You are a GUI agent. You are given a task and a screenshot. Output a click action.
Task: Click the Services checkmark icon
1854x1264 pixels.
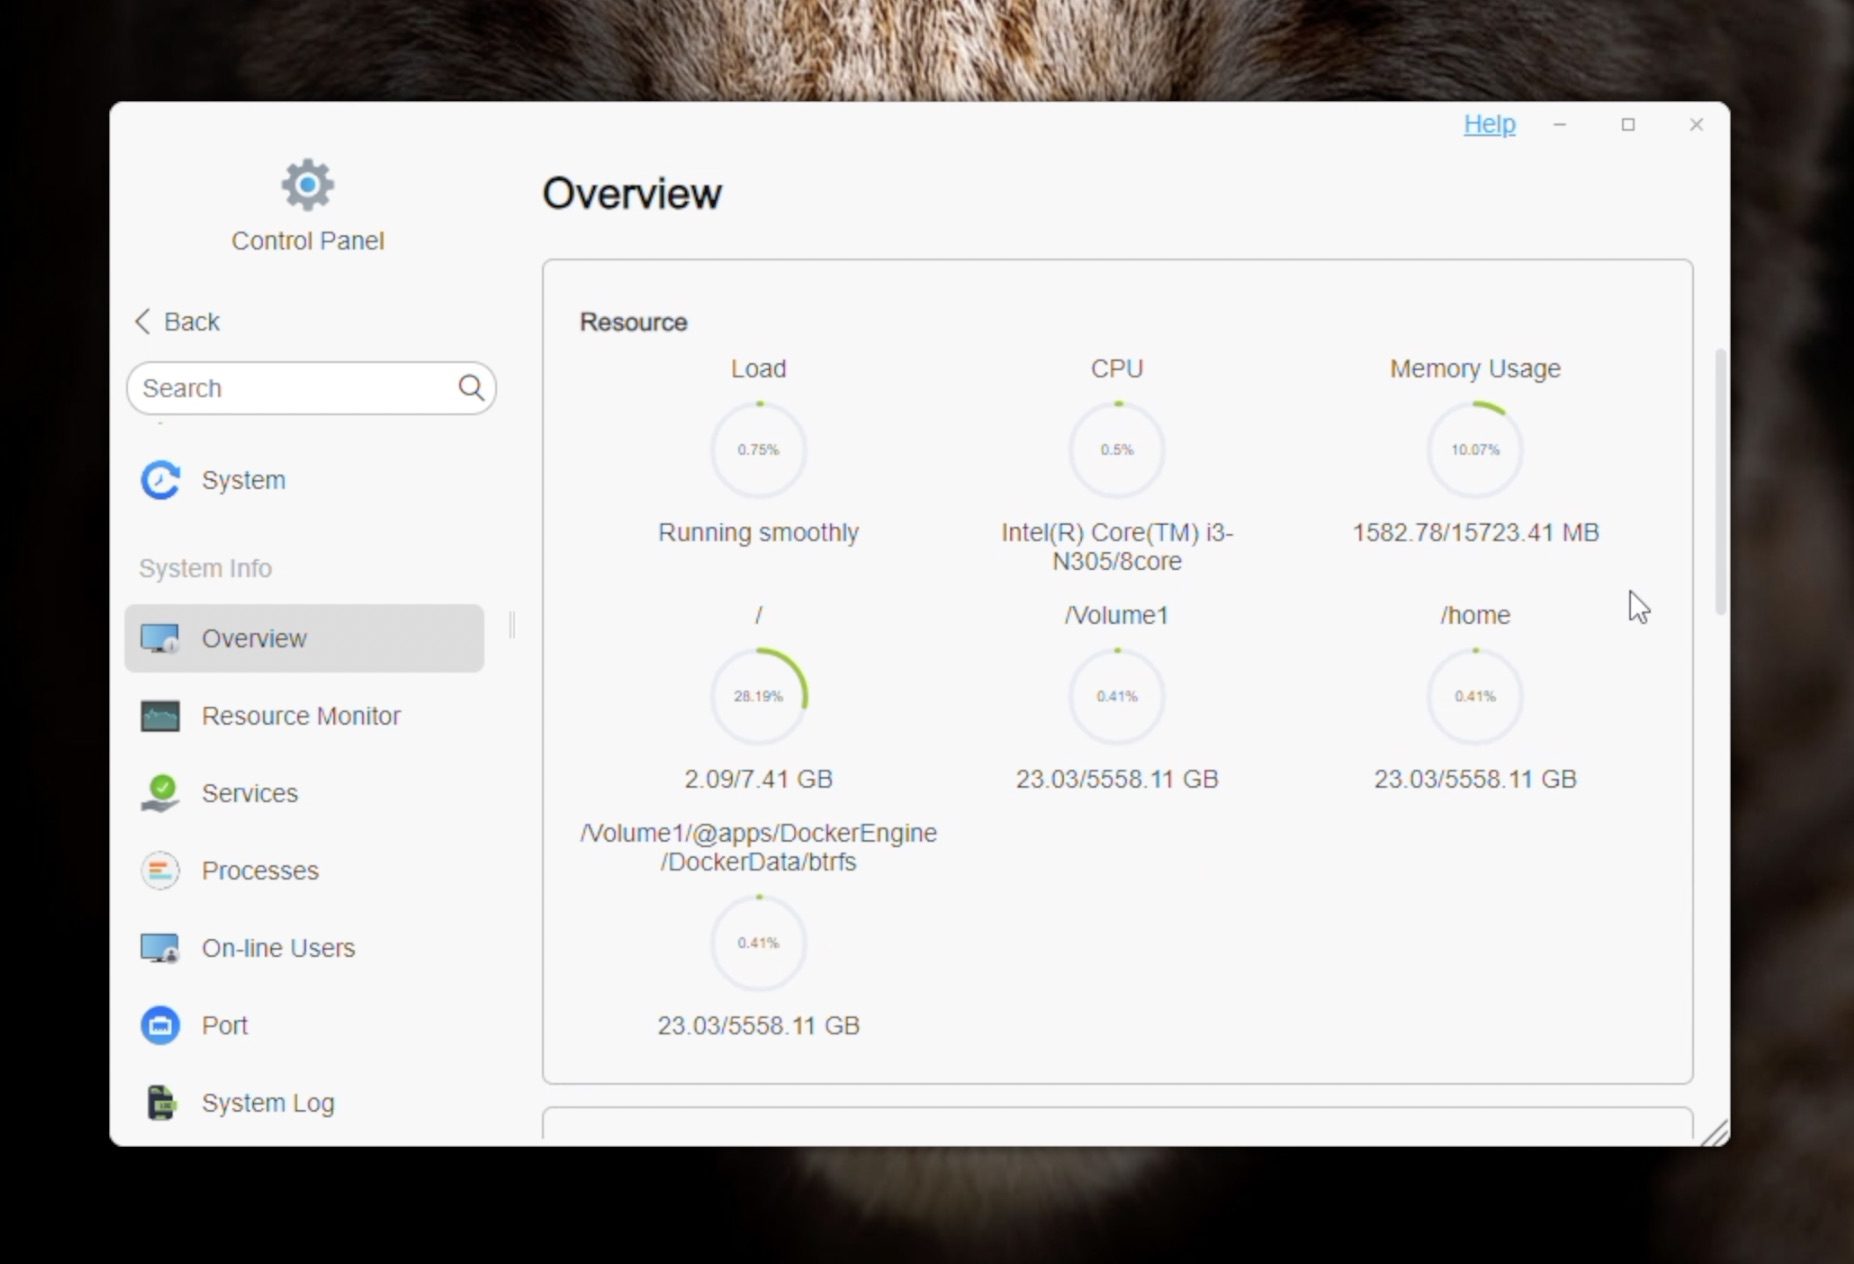pos(160,793)
